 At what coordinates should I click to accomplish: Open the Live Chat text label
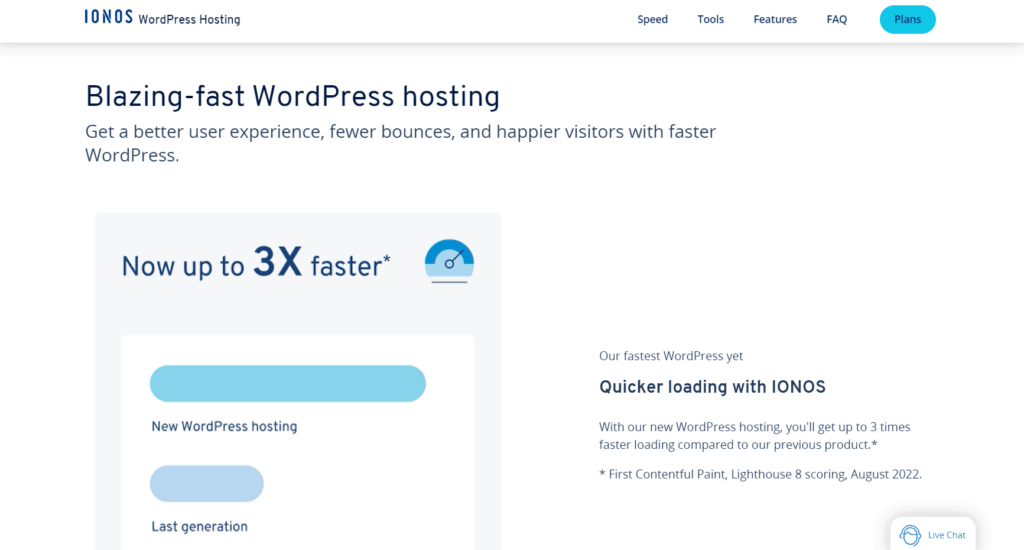(x=946, y=535)
